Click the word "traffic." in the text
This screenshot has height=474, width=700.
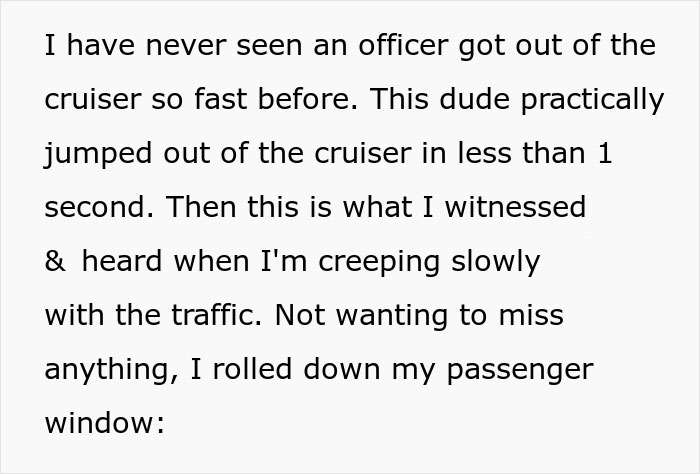pyautogui.click(x=217, y=315)
